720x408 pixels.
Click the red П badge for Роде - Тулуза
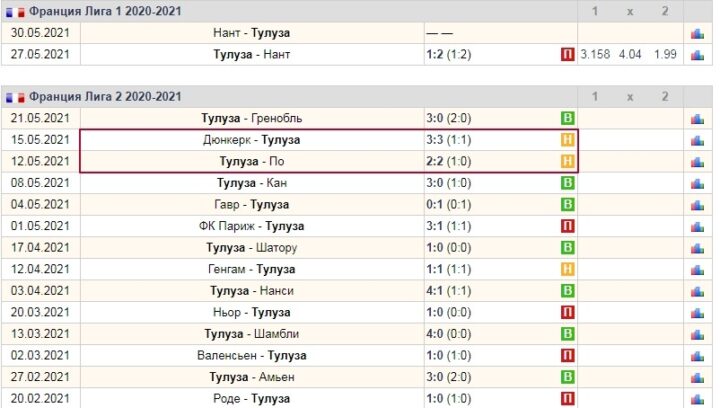coord(568,399)
